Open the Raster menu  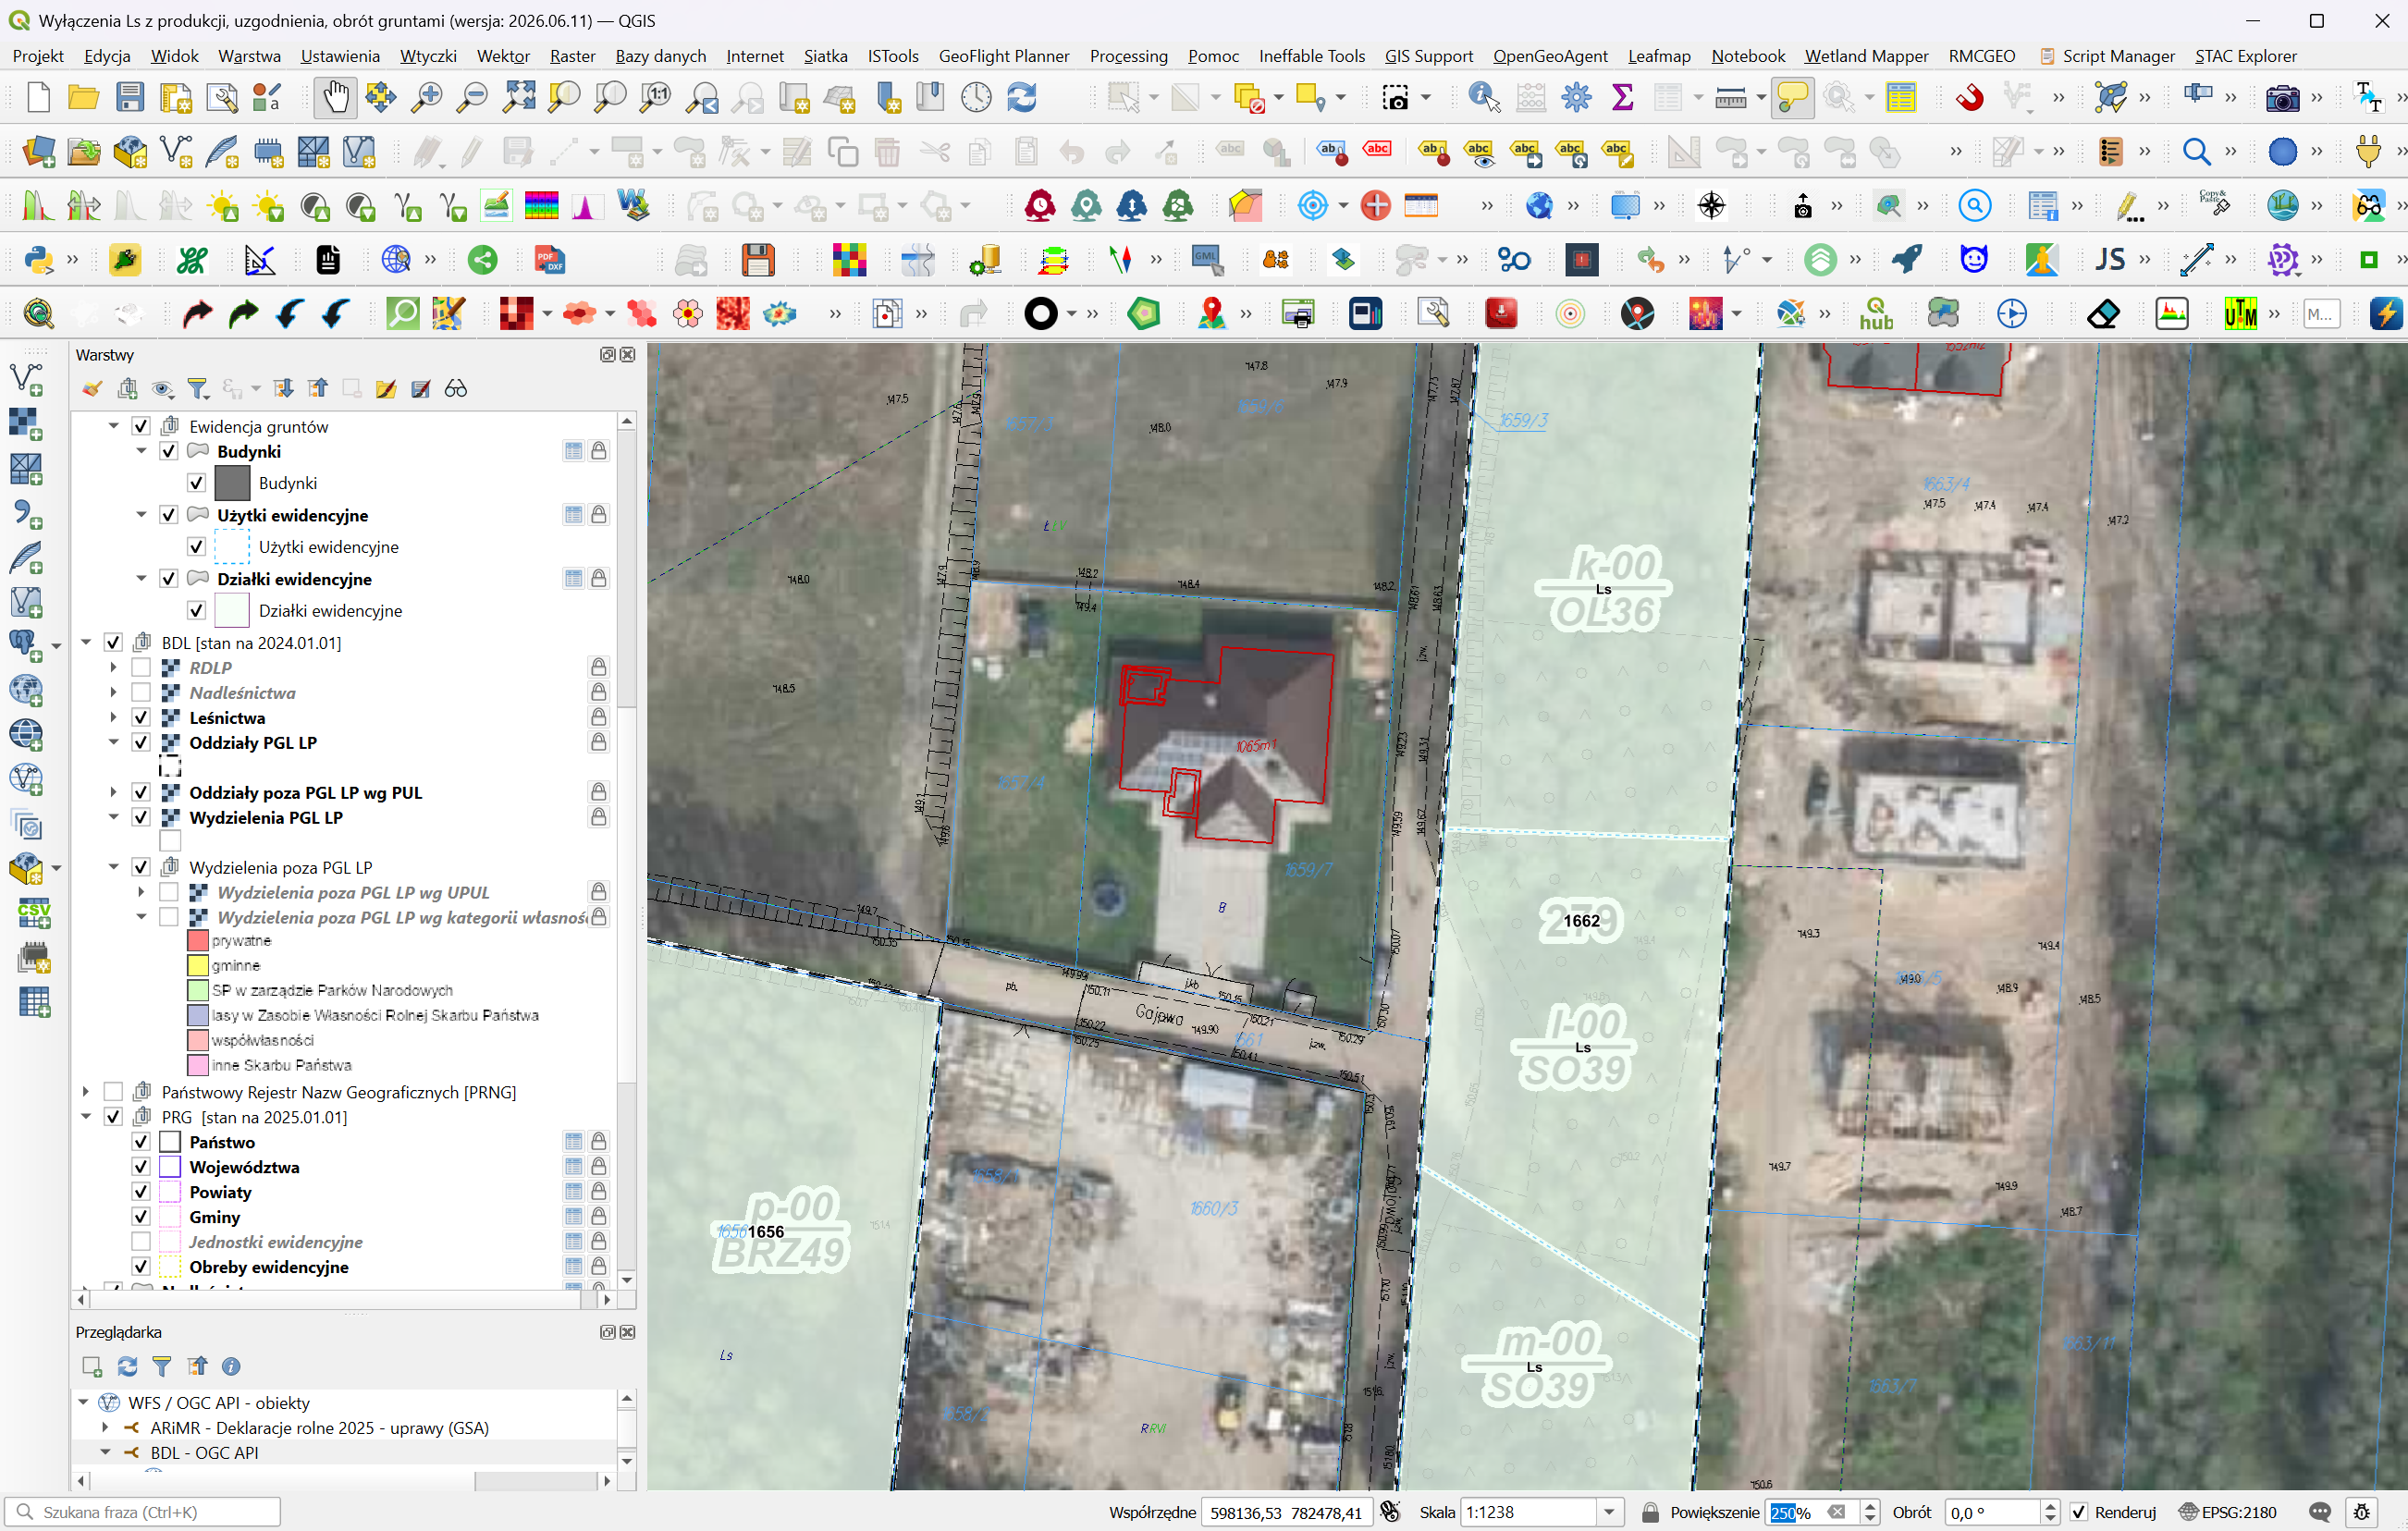[x=572, y=56]
